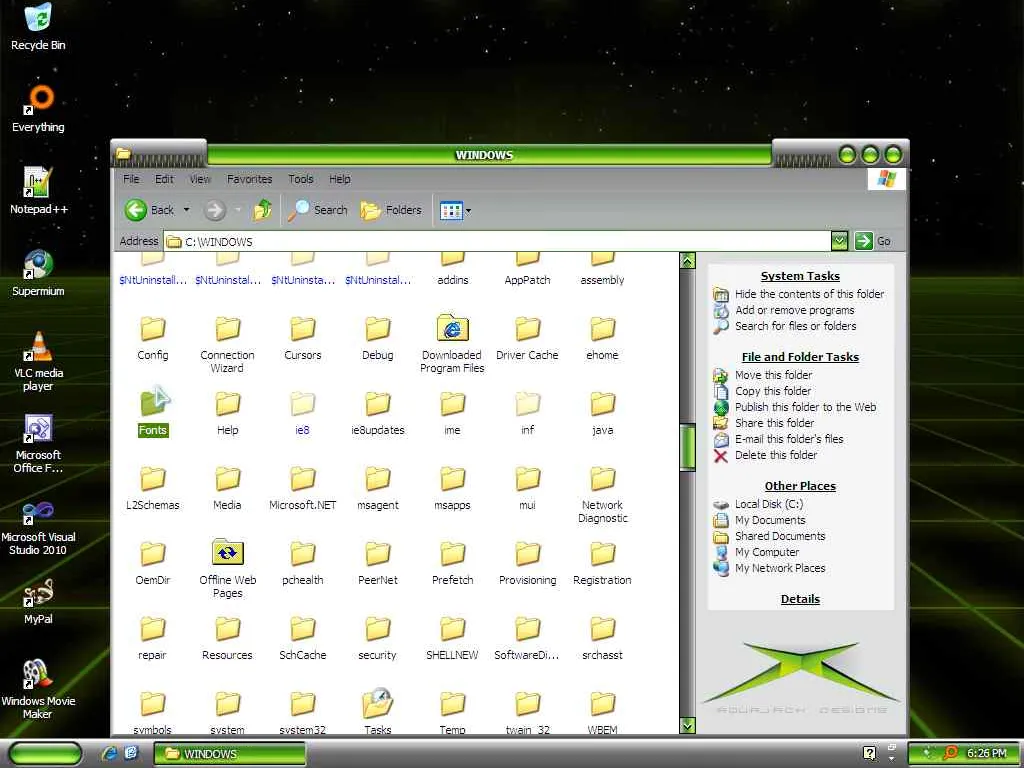
Task: Click Add or remove programs link
Action: pyautogui.click(x=794, y=310)
